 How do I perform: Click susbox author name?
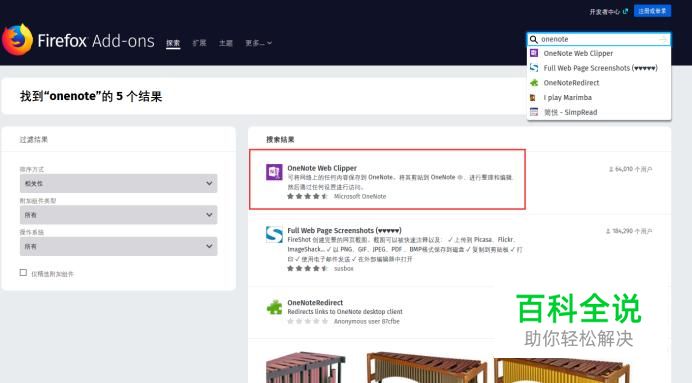[x=344, y=268]
